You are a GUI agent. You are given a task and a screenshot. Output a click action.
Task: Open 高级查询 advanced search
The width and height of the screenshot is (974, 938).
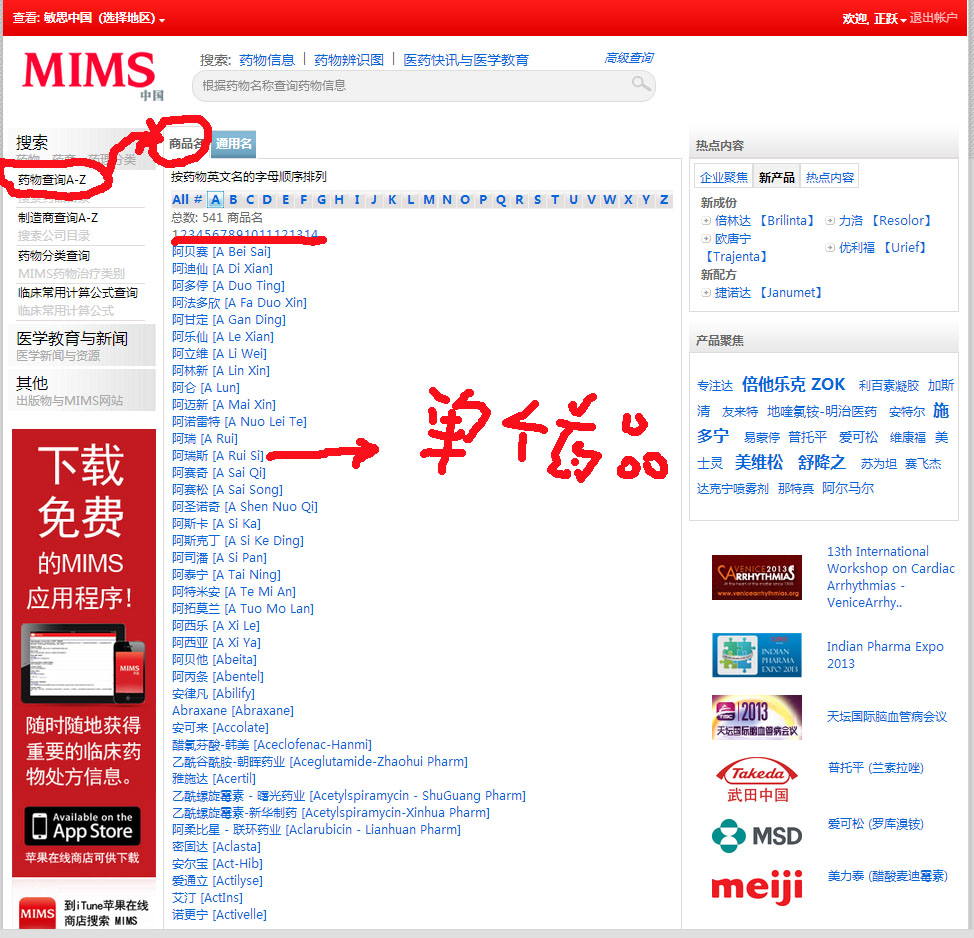click(629, 58)
